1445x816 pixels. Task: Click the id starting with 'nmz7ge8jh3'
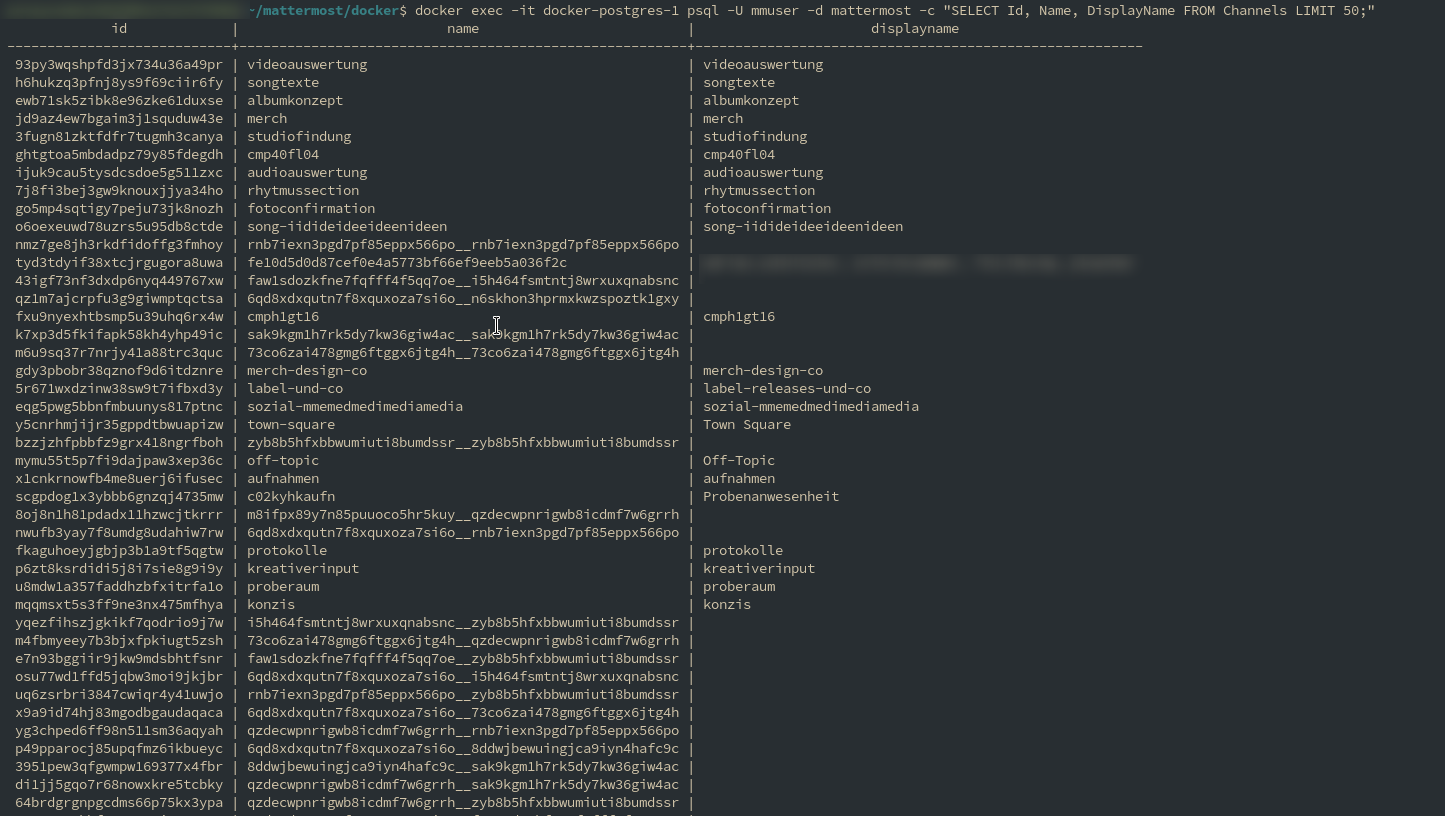tap(119, 244)
